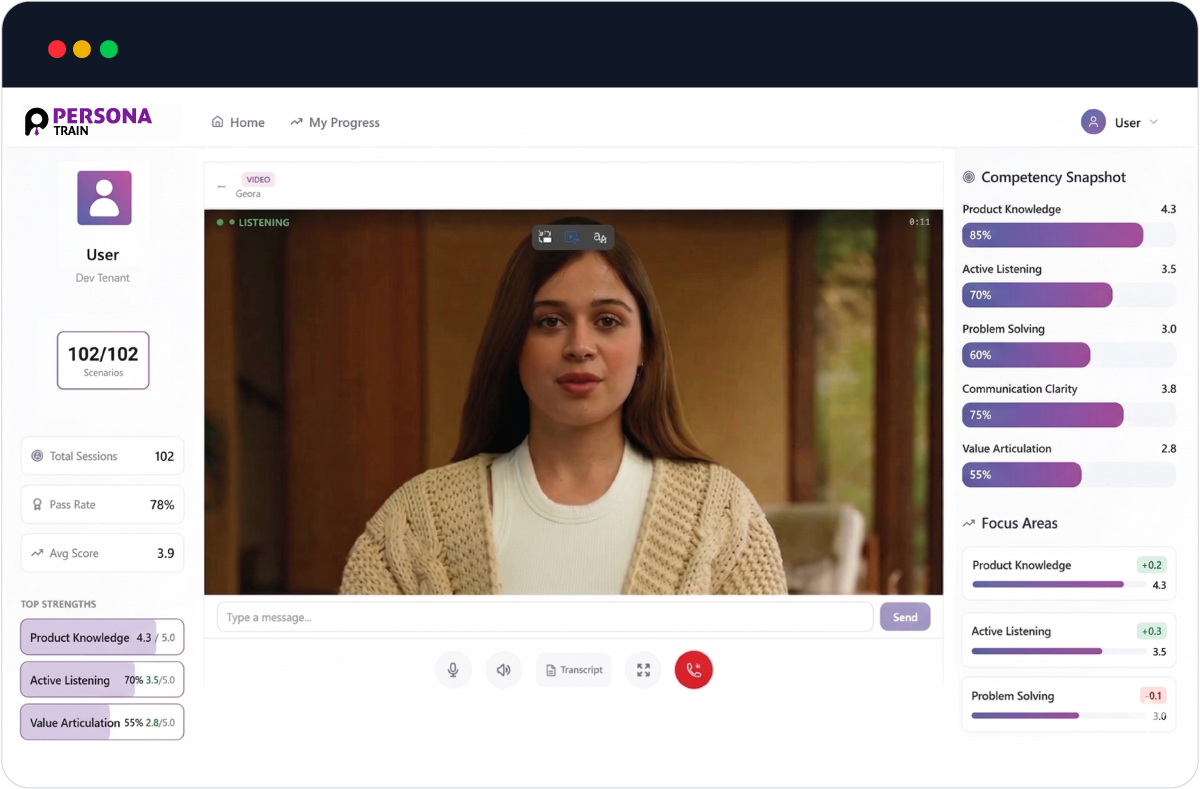Click the user avatar icon in header
Screen dimensions: 1200x789
click(x=1093, y=122)
